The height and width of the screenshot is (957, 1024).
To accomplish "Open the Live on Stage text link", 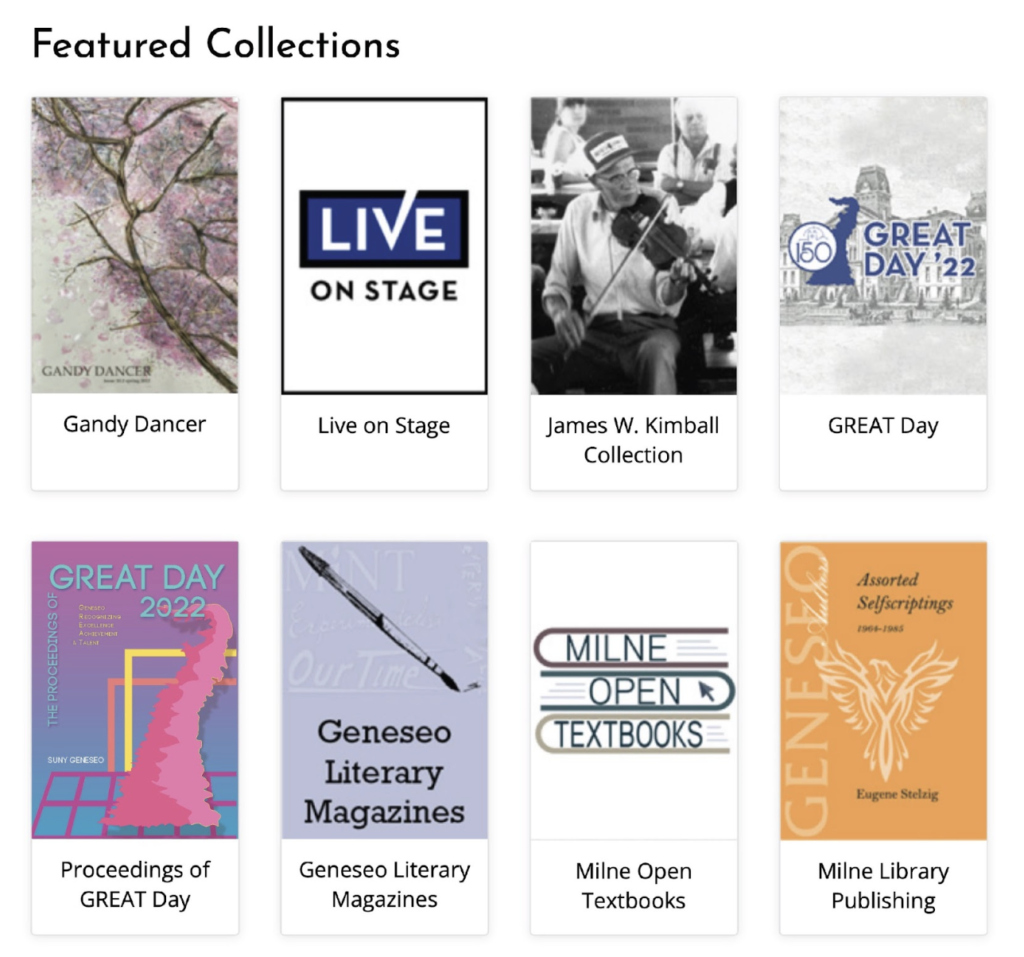I will tap(384, 425).
